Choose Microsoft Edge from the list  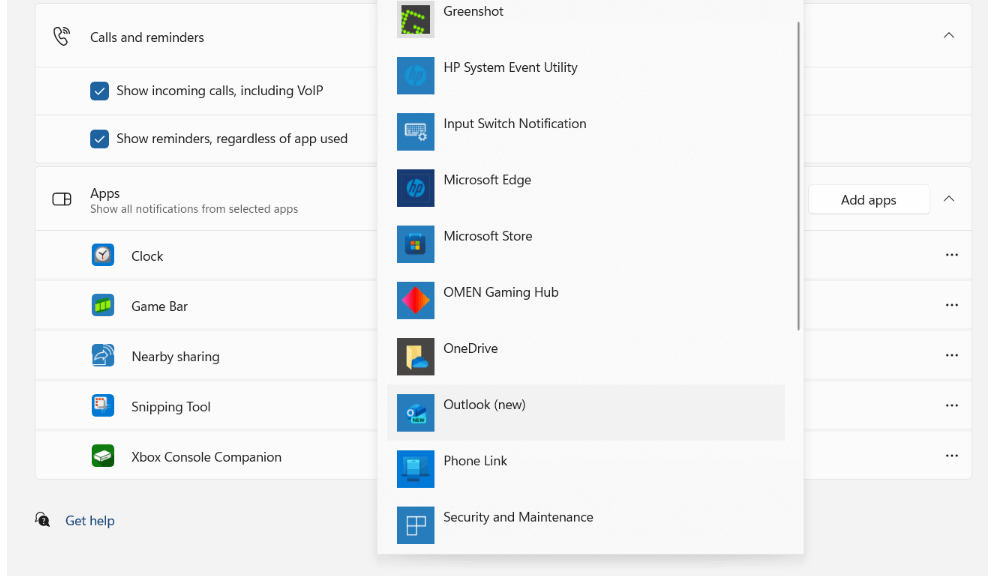tap(586, 188)
